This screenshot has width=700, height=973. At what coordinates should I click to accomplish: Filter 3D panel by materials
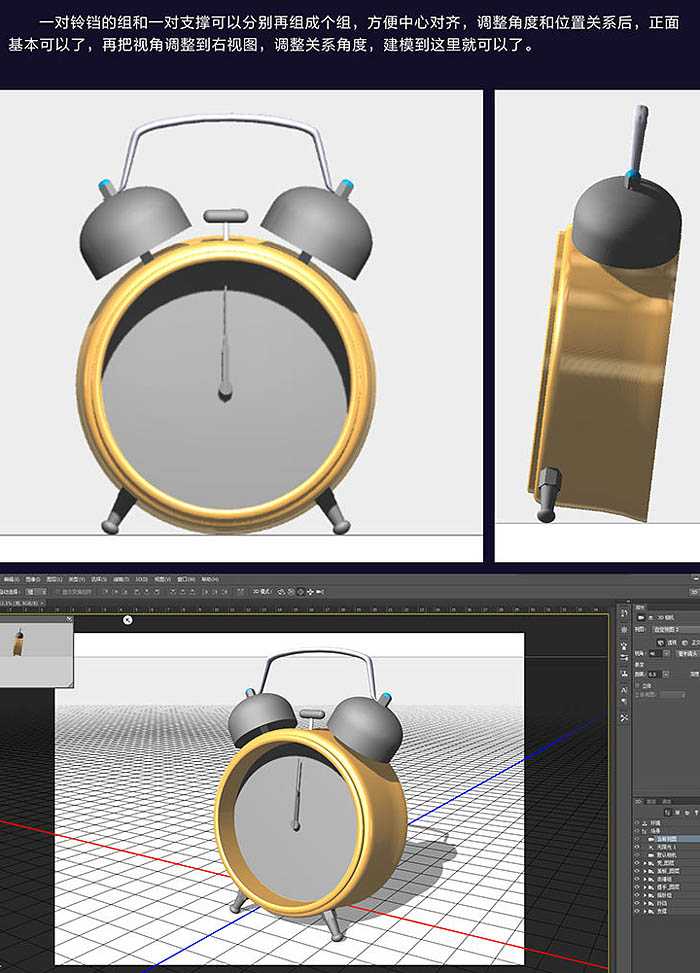point(687,812)
